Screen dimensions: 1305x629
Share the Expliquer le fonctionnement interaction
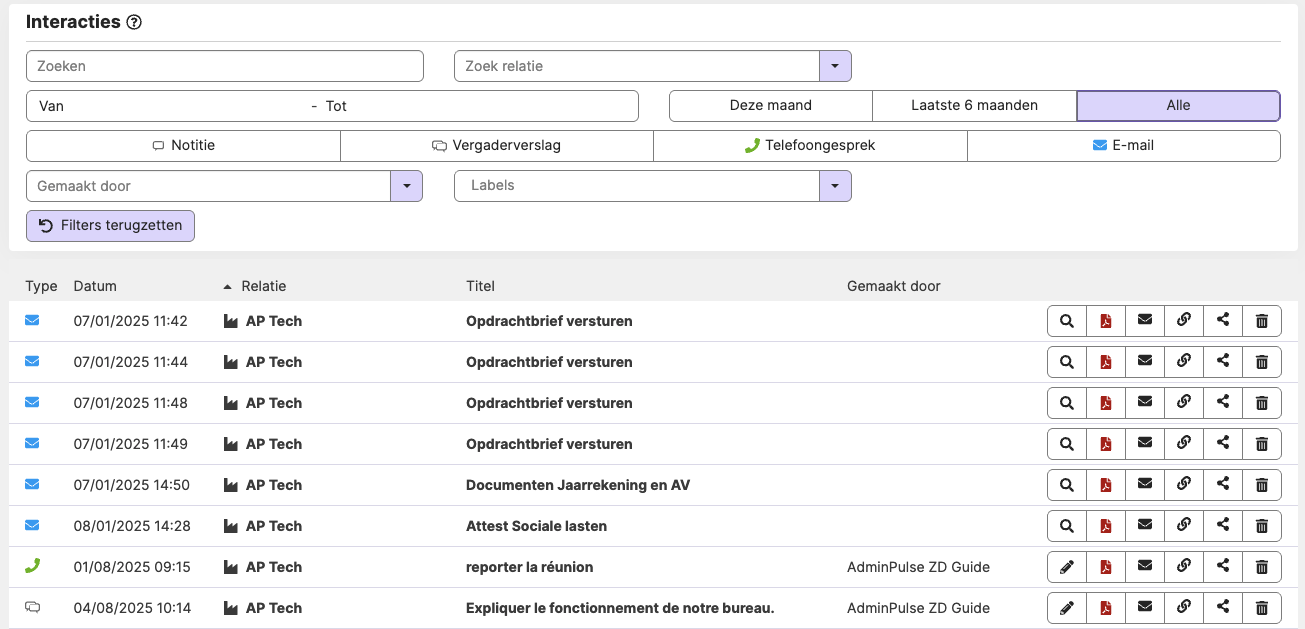(x=1223, y=608)
